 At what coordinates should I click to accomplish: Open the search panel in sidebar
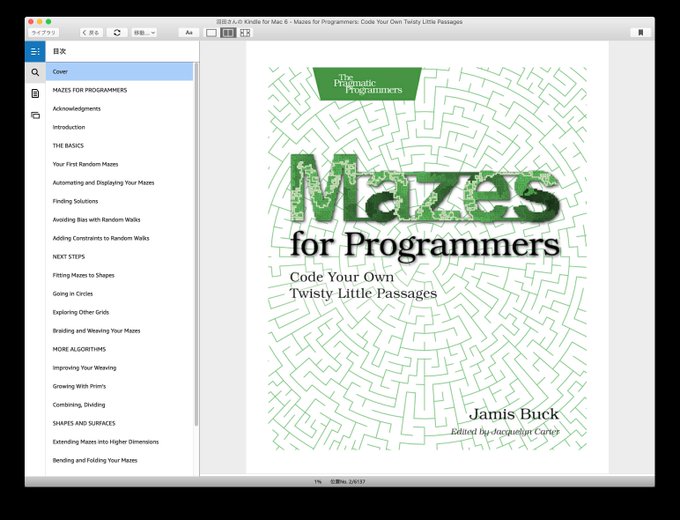point(35,72)
